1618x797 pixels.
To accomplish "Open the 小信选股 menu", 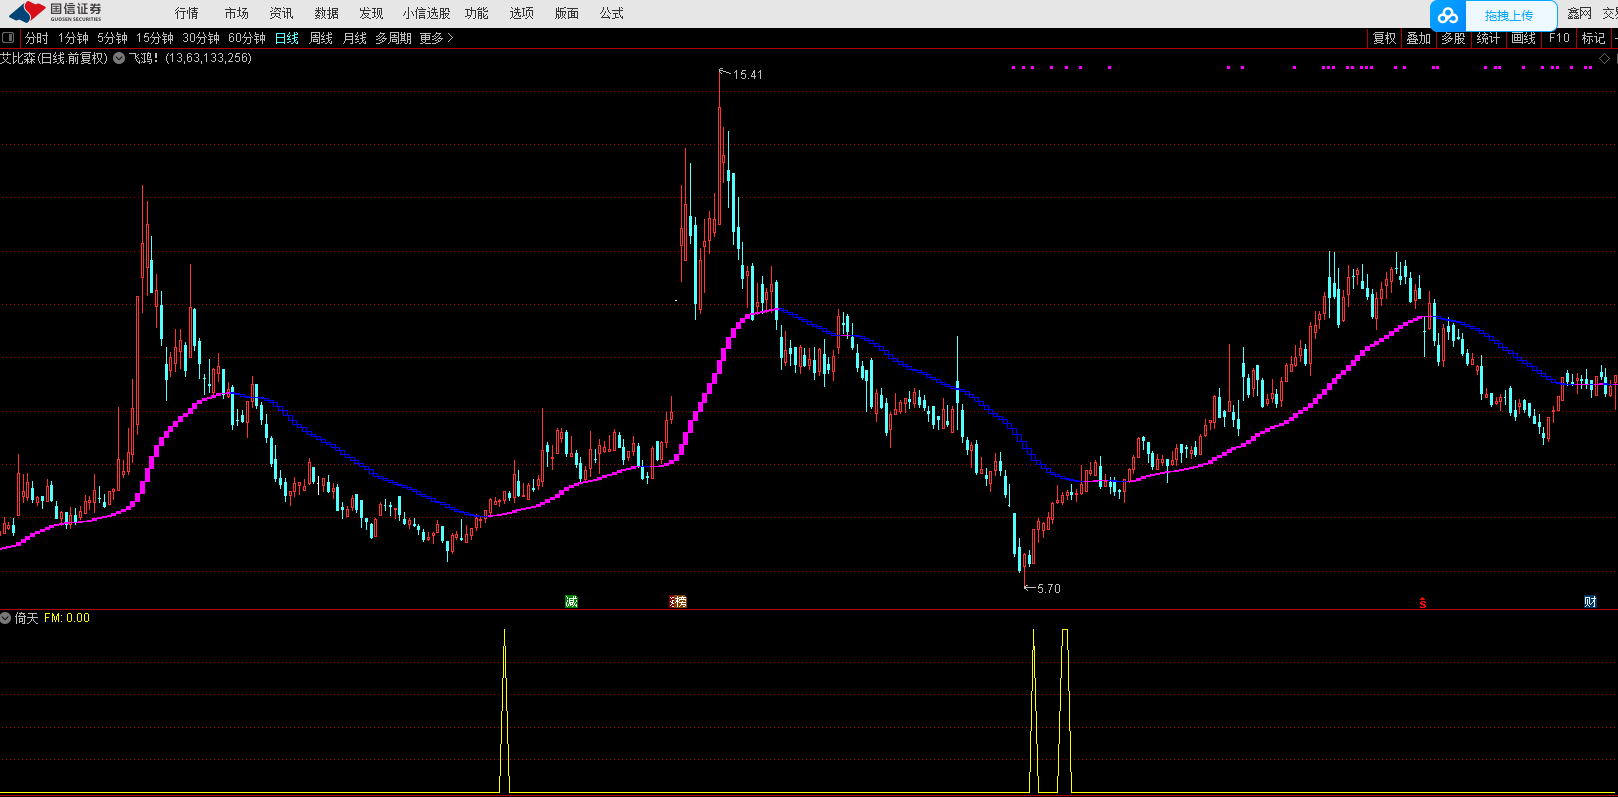I will (427, 13).
